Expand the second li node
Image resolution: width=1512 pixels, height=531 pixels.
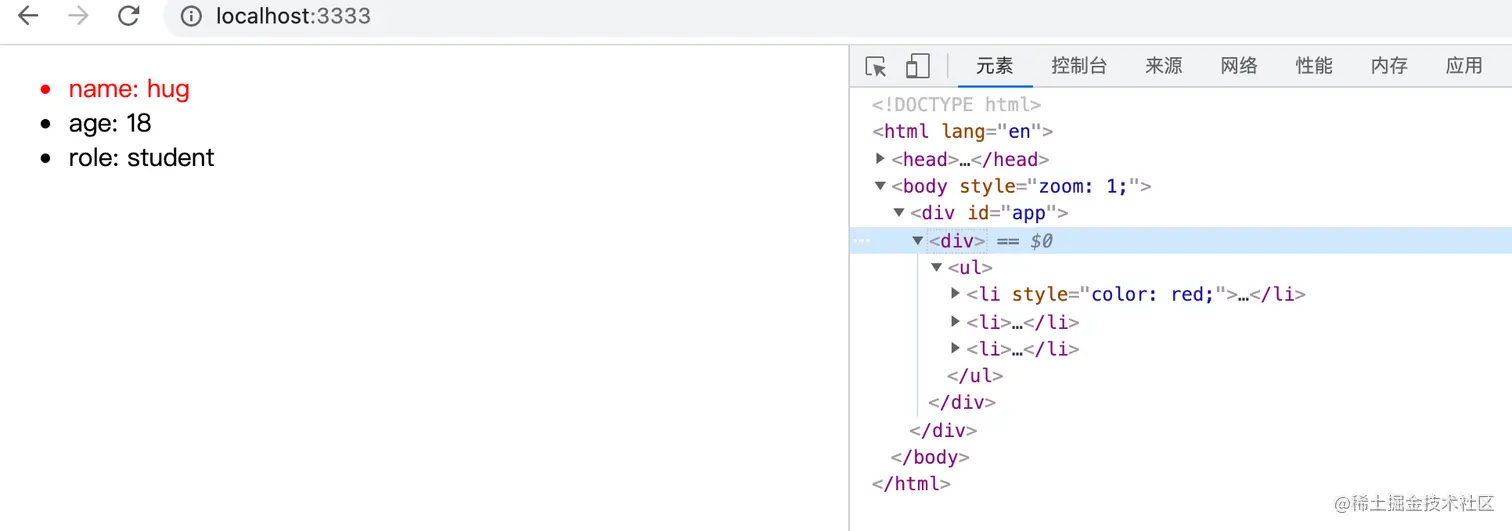click(x=956, y=322)
